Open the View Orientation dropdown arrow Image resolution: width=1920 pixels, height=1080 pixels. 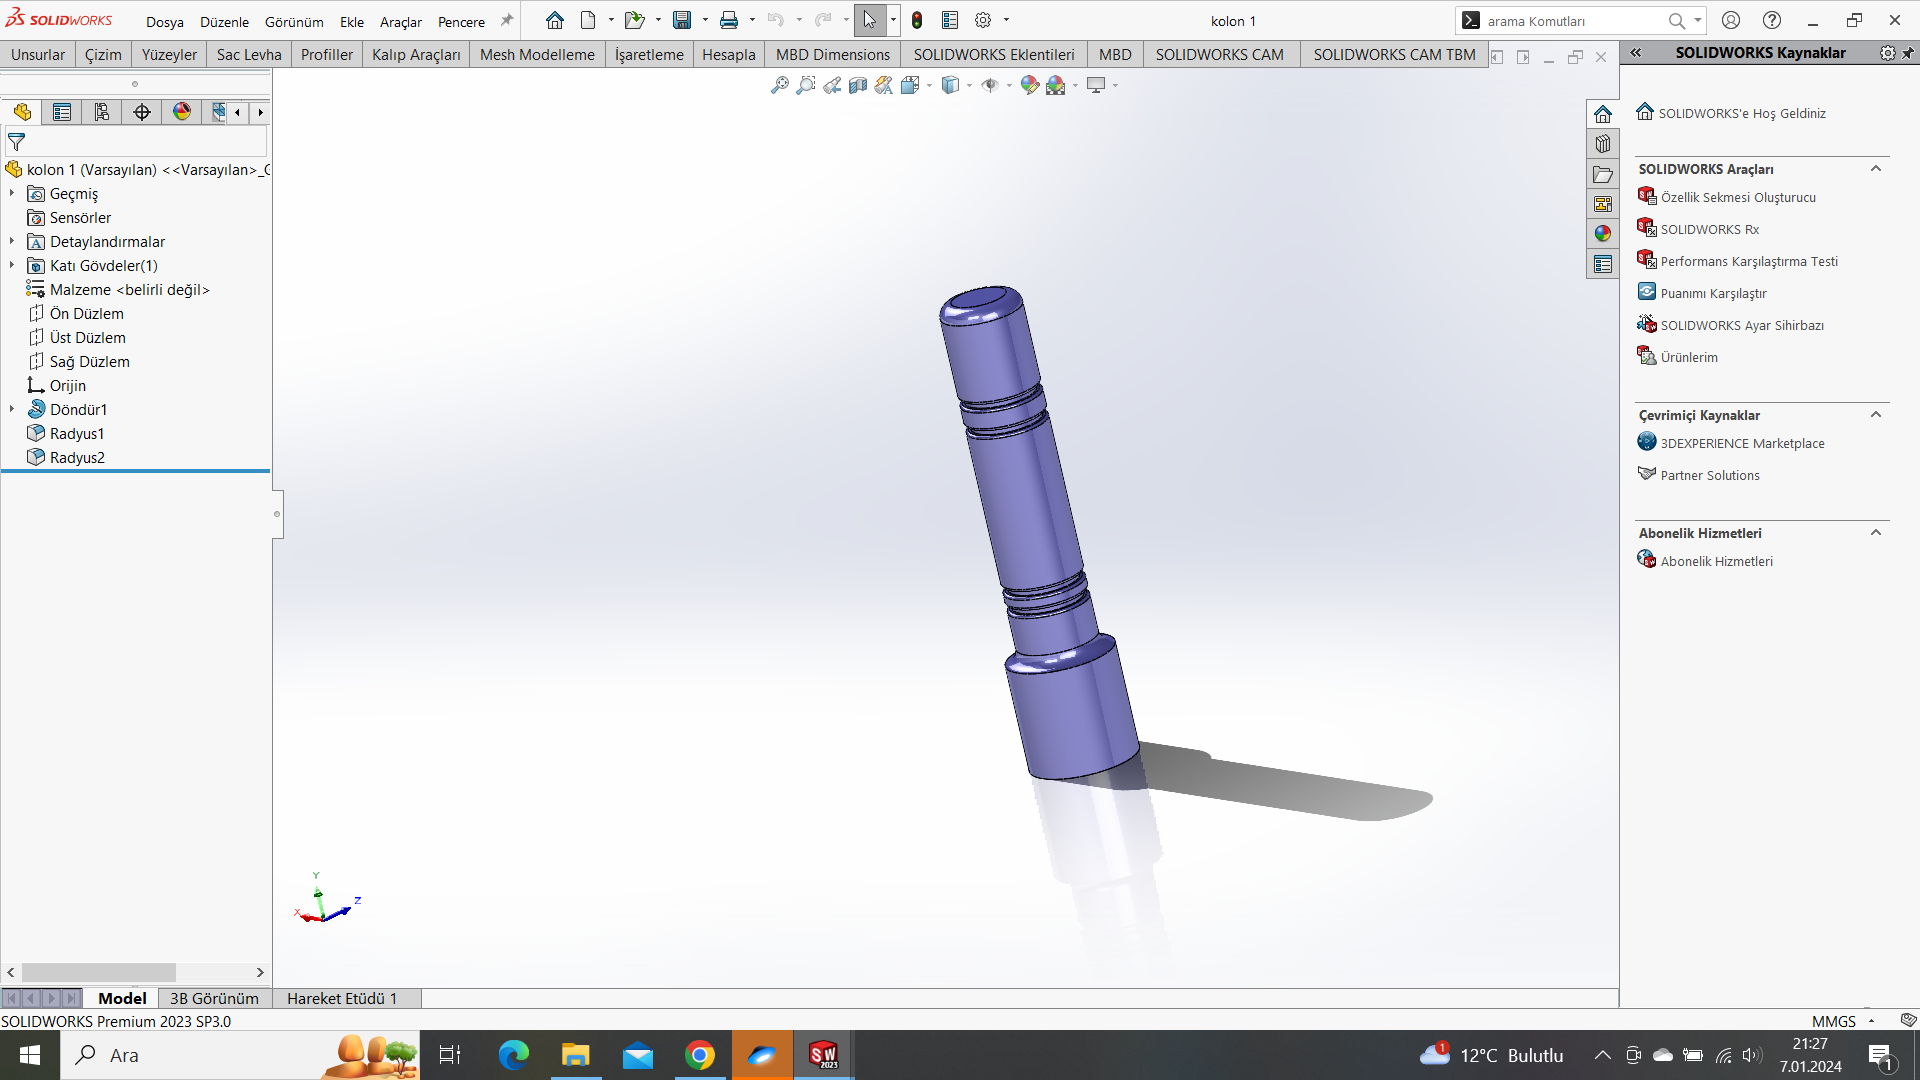pyautogui.click(x=930, y=85)
